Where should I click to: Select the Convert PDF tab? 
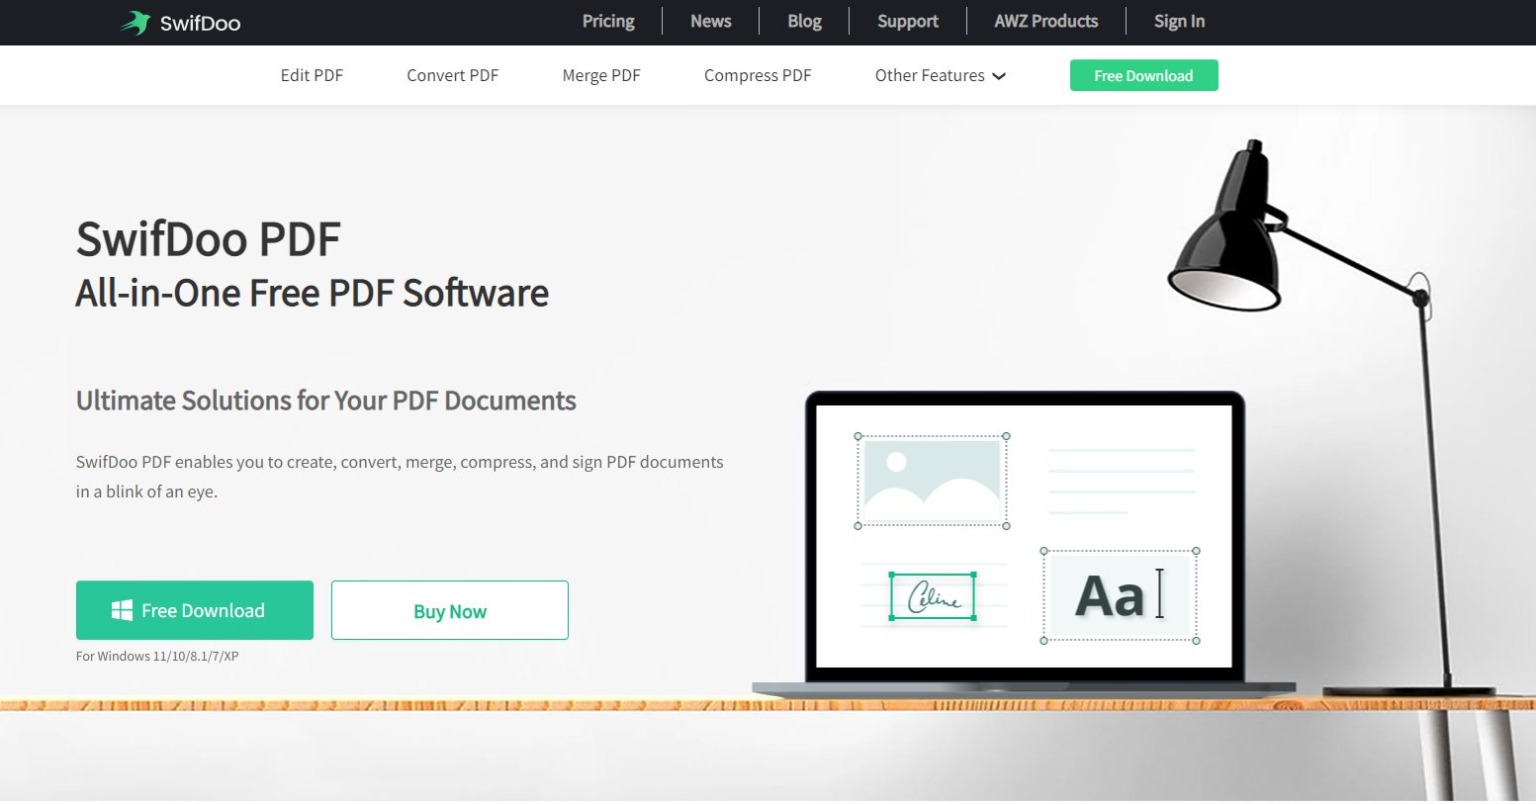coord(452,75)
